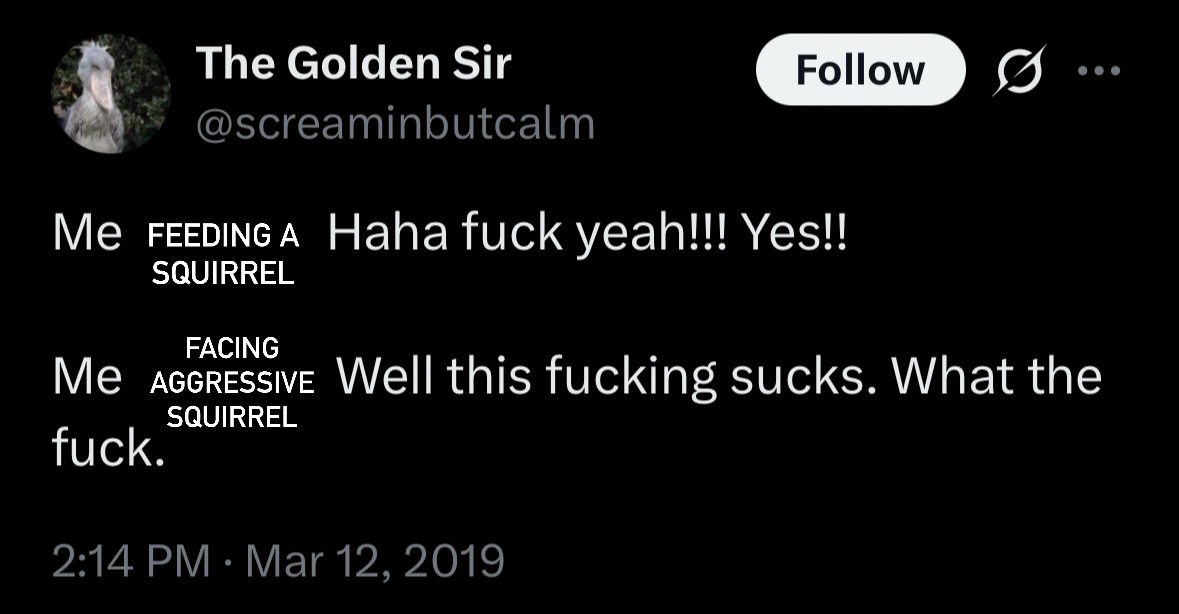Open the three-dot more options menu
1179x614 pixels.
[x=1101, y=71]
